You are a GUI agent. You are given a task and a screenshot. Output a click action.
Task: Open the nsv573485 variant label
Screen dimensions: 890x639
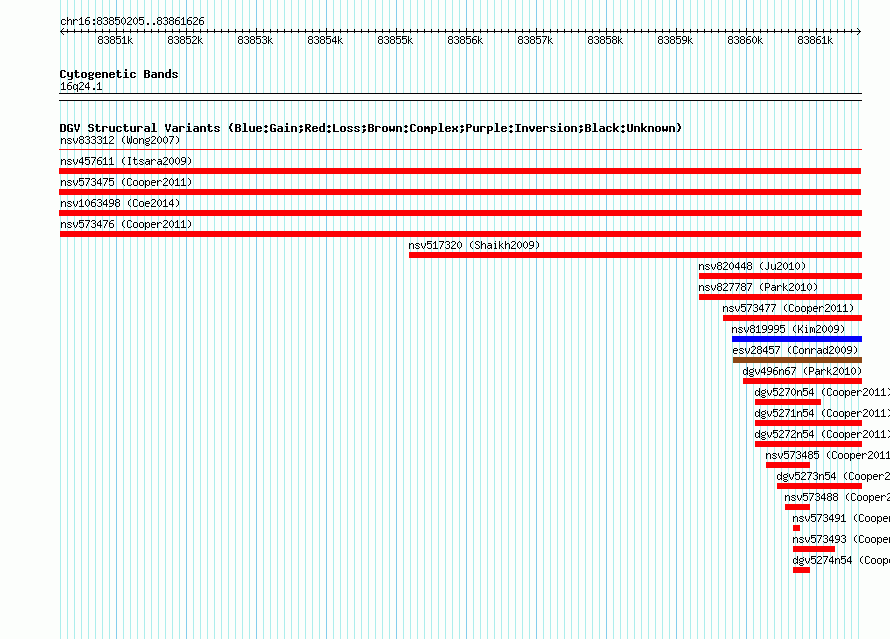click(828, 455)
